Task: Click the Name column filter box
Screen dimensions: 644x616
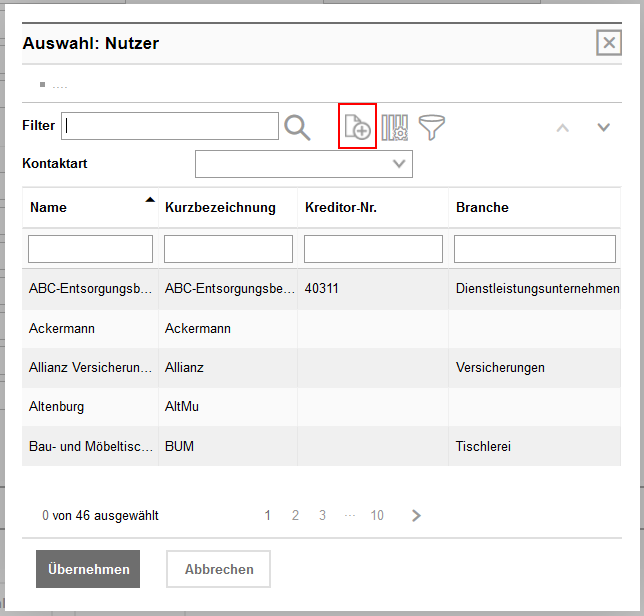Action: coord(90,249)
